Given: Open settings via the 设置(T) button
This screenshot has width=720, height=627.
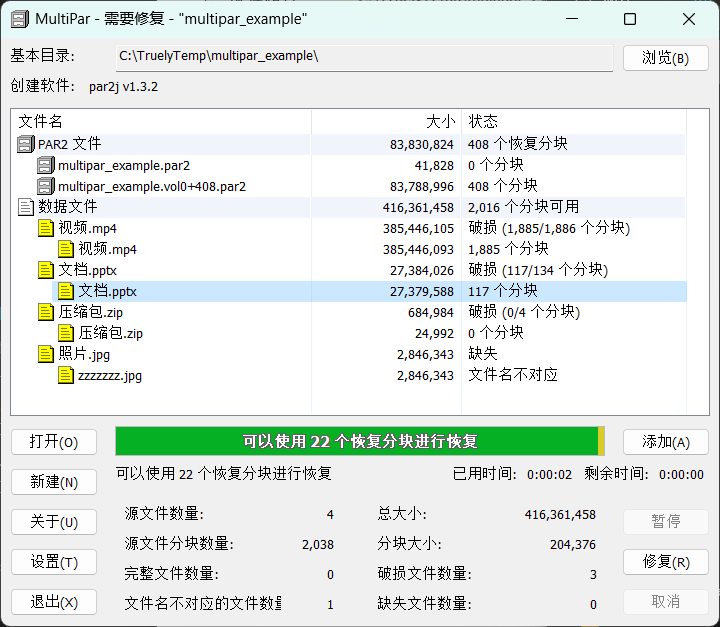Looking at the screenshot, I should 54,562.
